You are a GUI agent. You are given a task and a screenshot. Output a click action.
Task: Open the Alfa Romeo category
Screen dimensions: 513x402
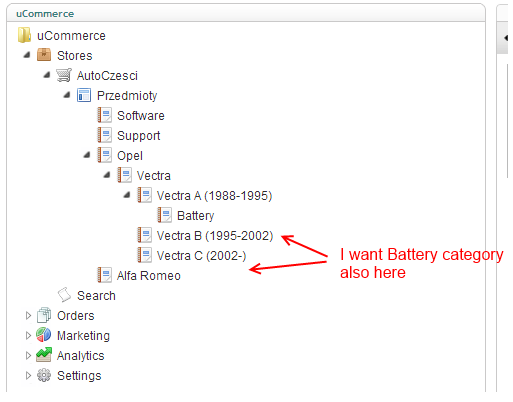tap(149, 276)
